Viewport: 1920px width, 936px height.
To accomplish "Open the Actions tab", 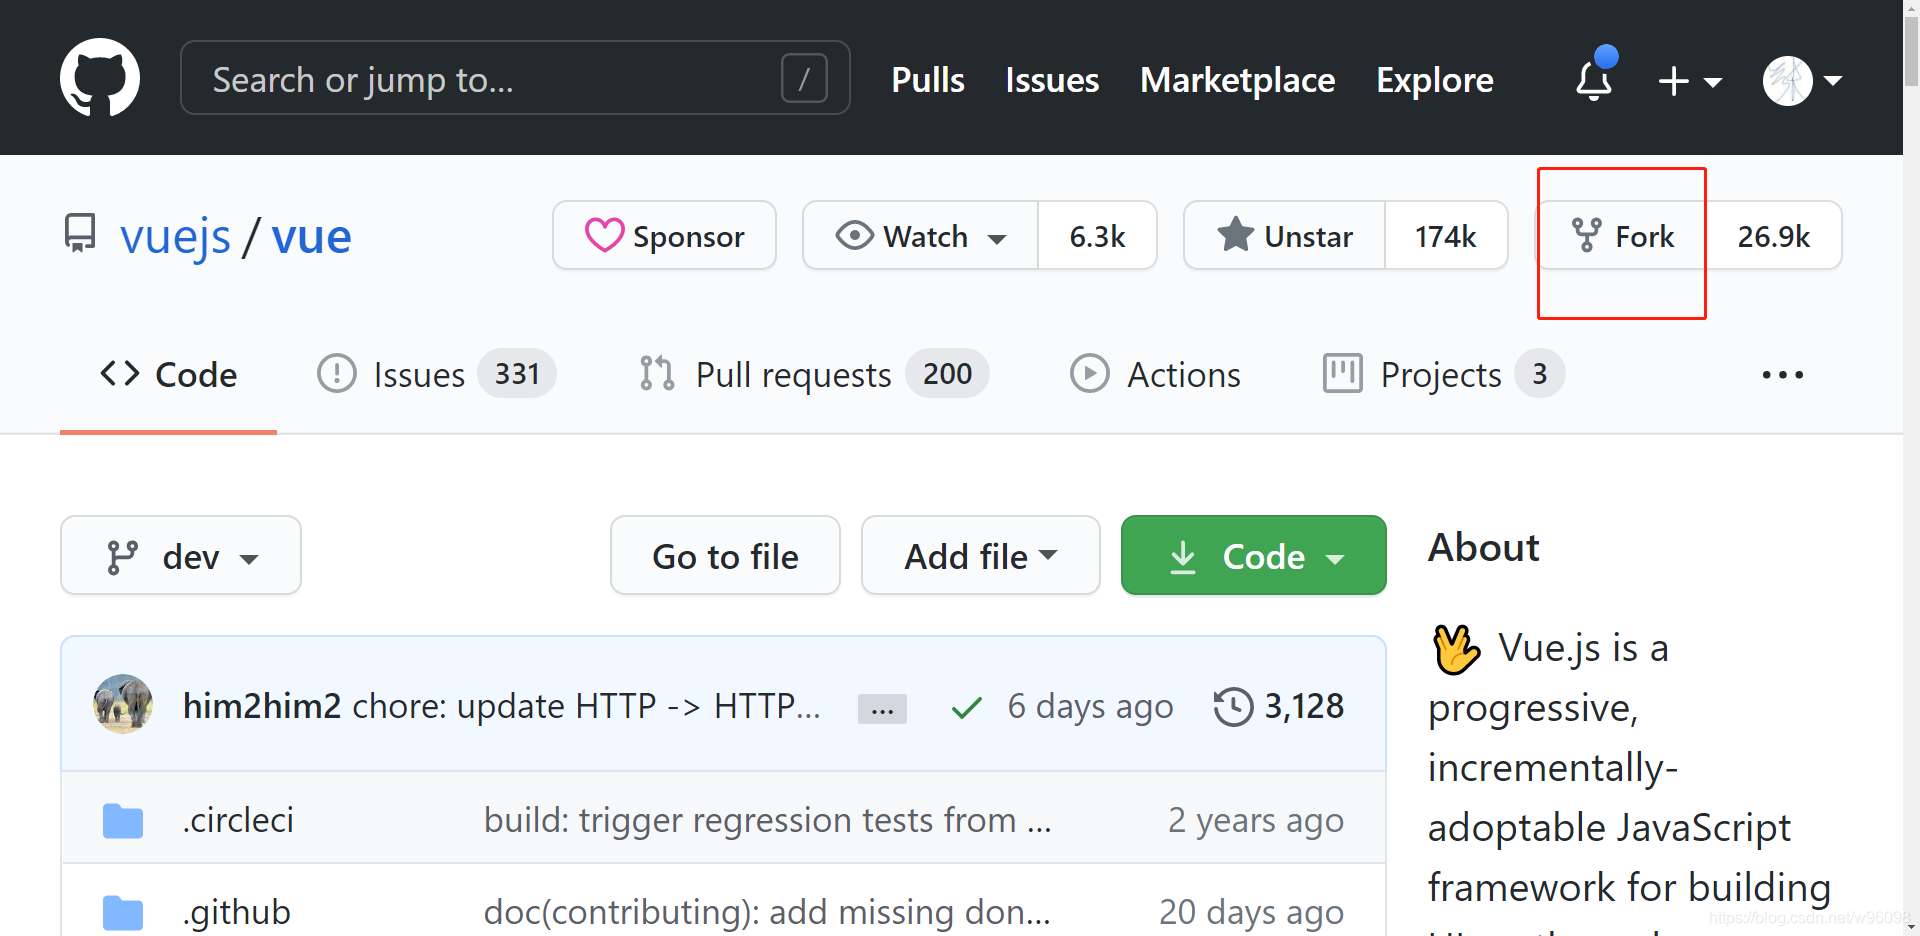I will click(x=1155, y=375).
